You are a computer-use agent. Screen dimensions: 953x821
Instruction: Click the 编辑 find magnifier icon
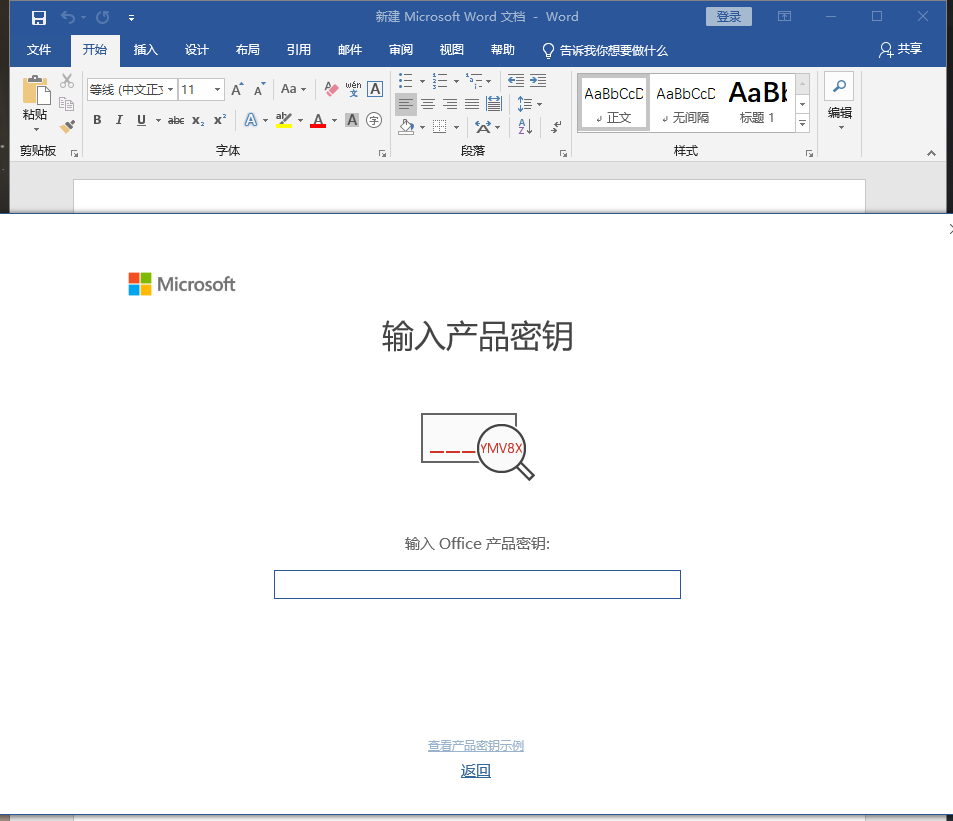tap(839, 86)
